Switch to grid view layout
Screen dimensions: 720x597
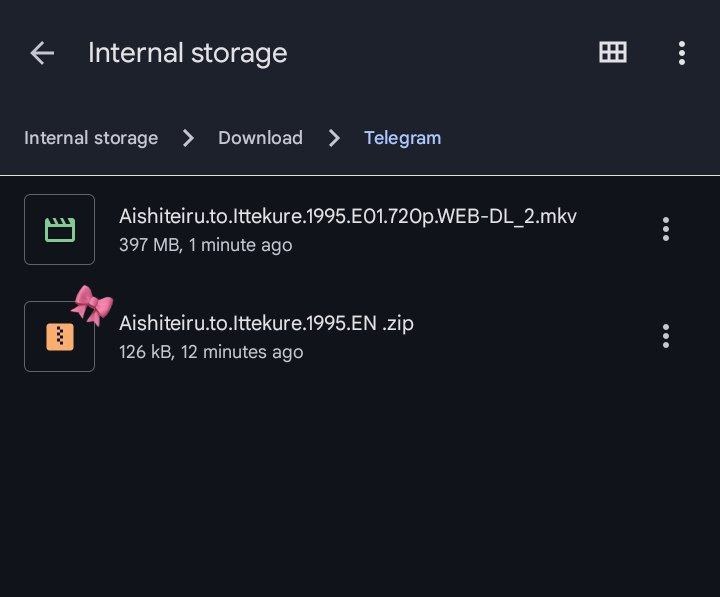tap(612, 53)
